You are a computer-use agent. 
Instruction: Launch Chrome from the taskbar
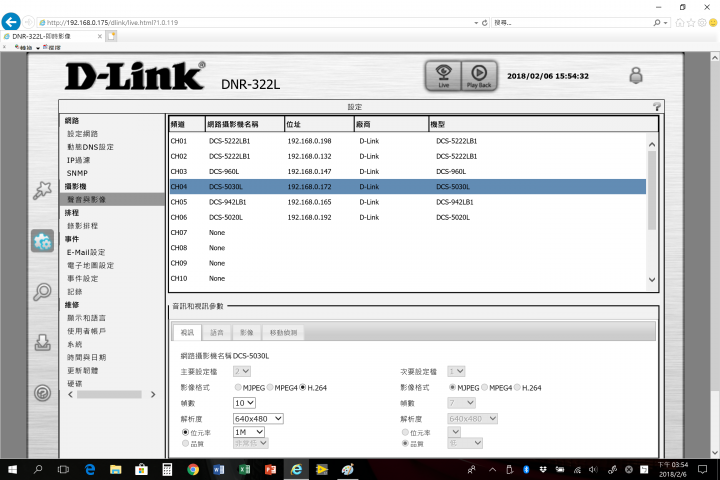(193, 469)
